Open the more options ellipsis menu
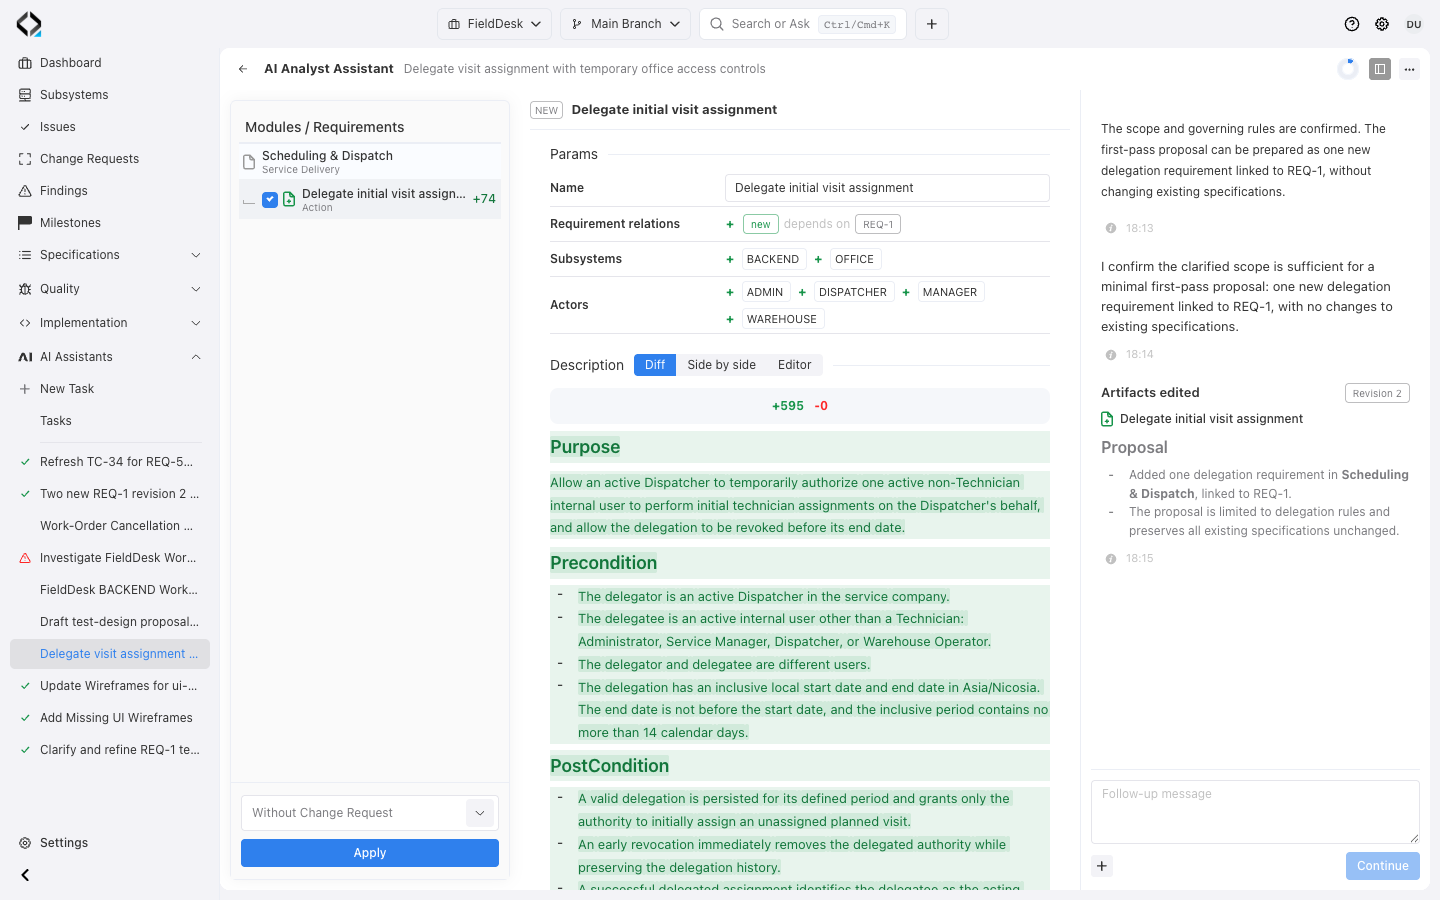 [x=1409, y=69]
